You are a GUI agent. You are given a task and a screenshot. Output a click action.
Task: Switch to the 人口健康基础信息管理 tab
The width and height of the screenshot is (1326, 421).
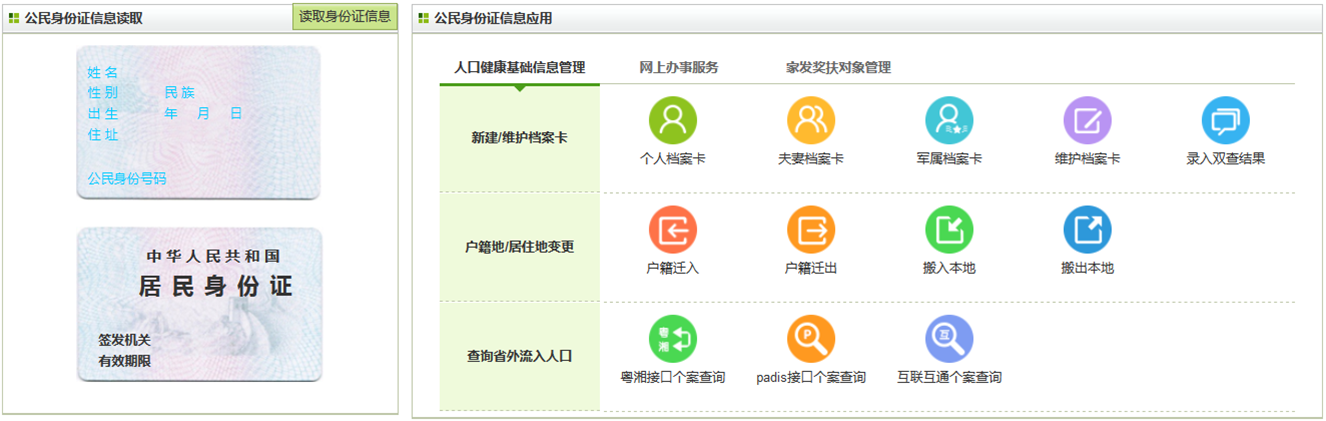pos(519,68)
